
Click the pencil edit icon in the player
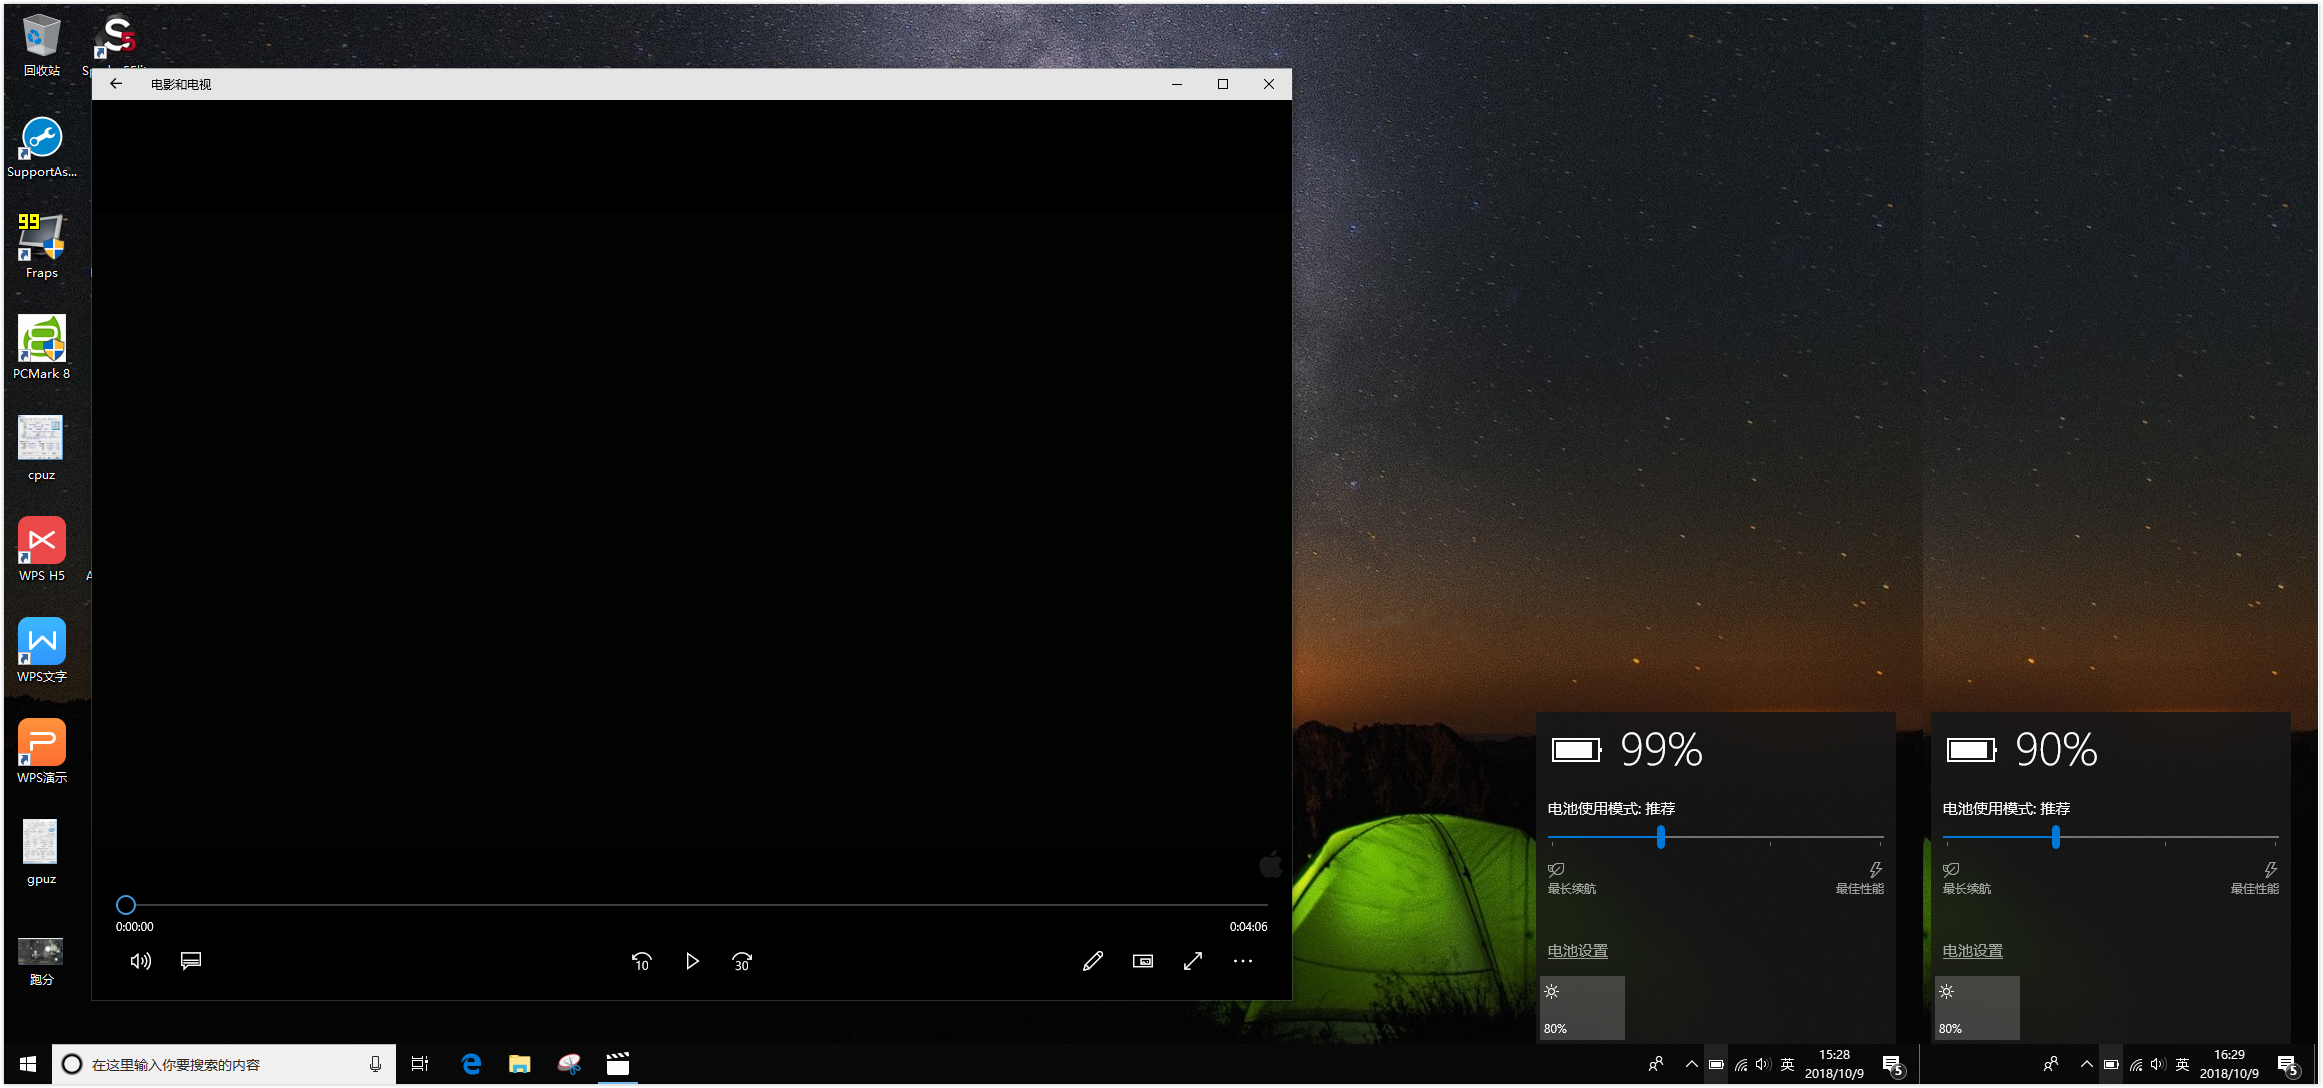coord(1093,961)
